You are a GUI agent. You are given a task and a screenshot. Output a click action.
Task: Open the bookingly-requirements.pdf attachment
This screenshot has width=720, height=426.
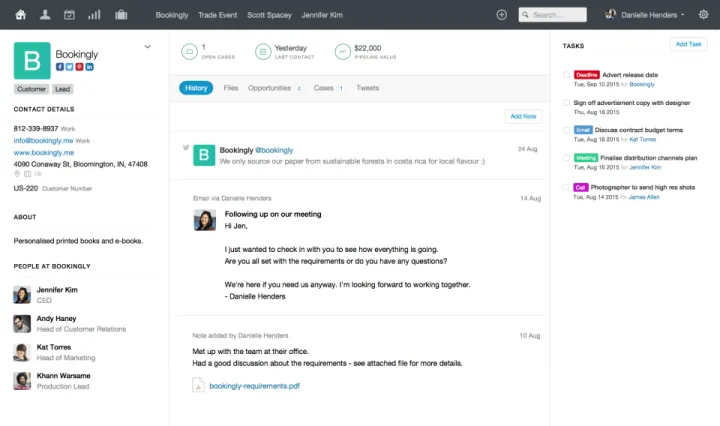pyautogui.click(x=254, y=386)
